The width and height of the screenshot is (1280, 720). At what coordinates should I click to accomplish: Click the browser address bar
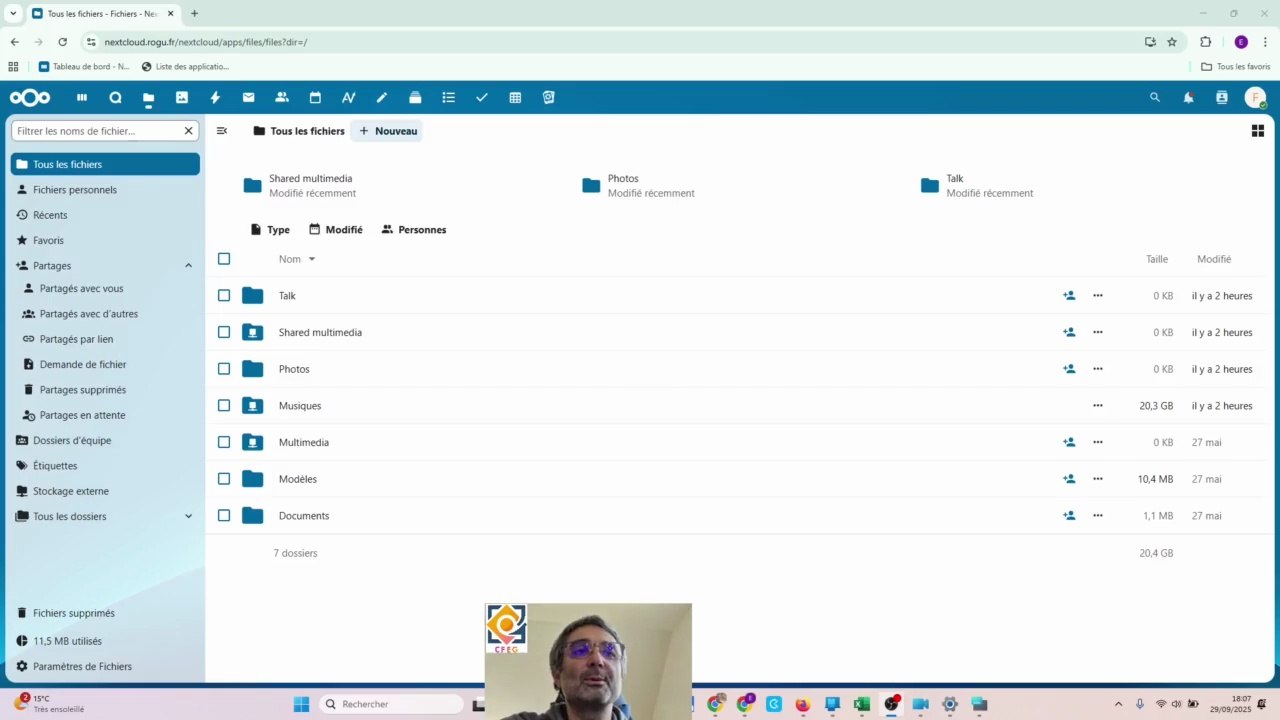click(620, 42)
